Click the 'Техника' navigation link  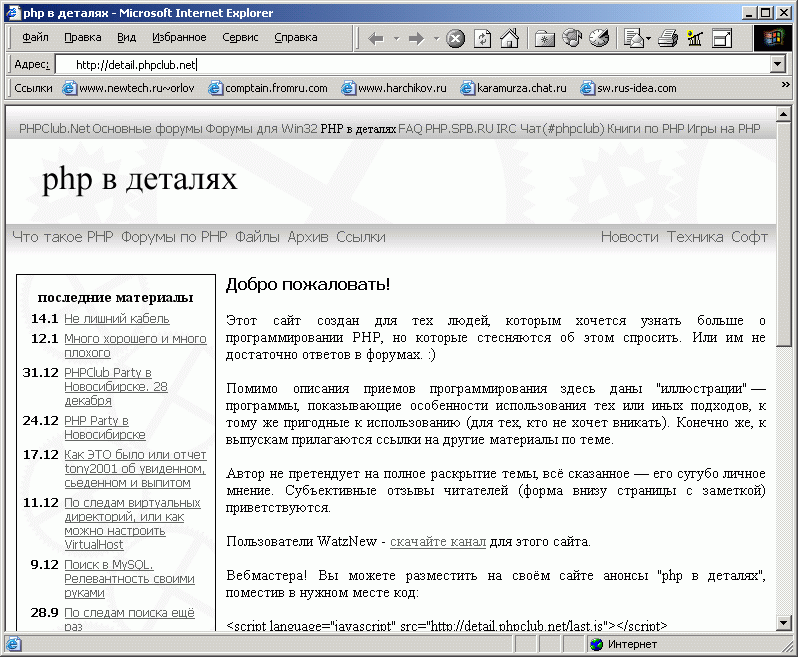click(695, 237)
